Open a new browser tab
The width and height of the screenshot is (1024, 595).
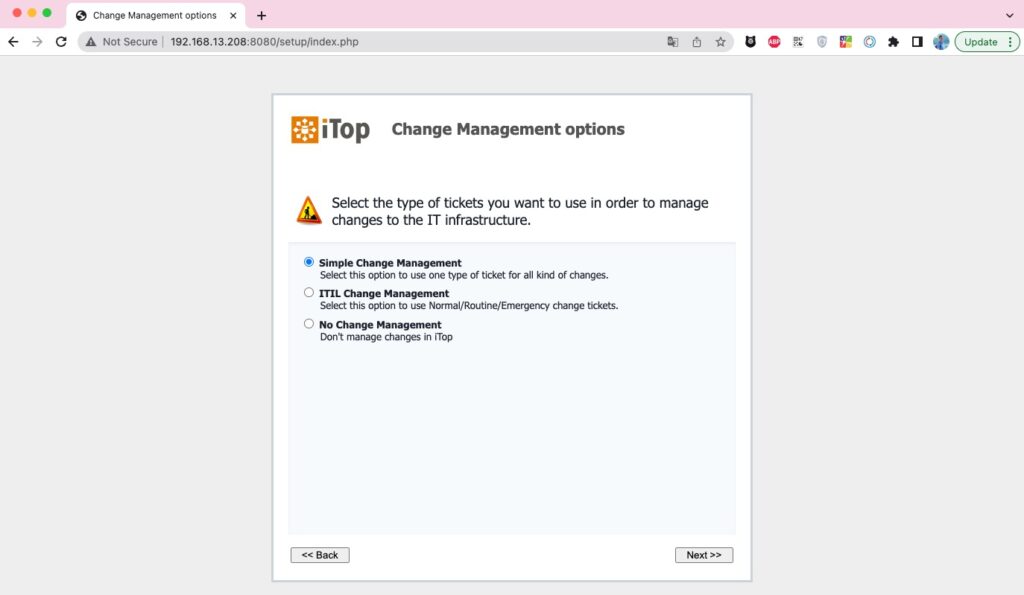tap(261, 16)
